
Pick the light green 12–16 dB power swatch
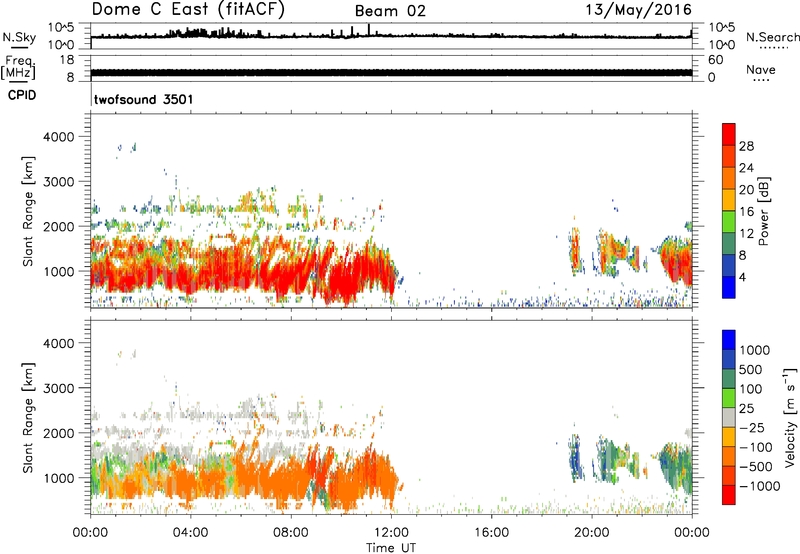(729, 222)
